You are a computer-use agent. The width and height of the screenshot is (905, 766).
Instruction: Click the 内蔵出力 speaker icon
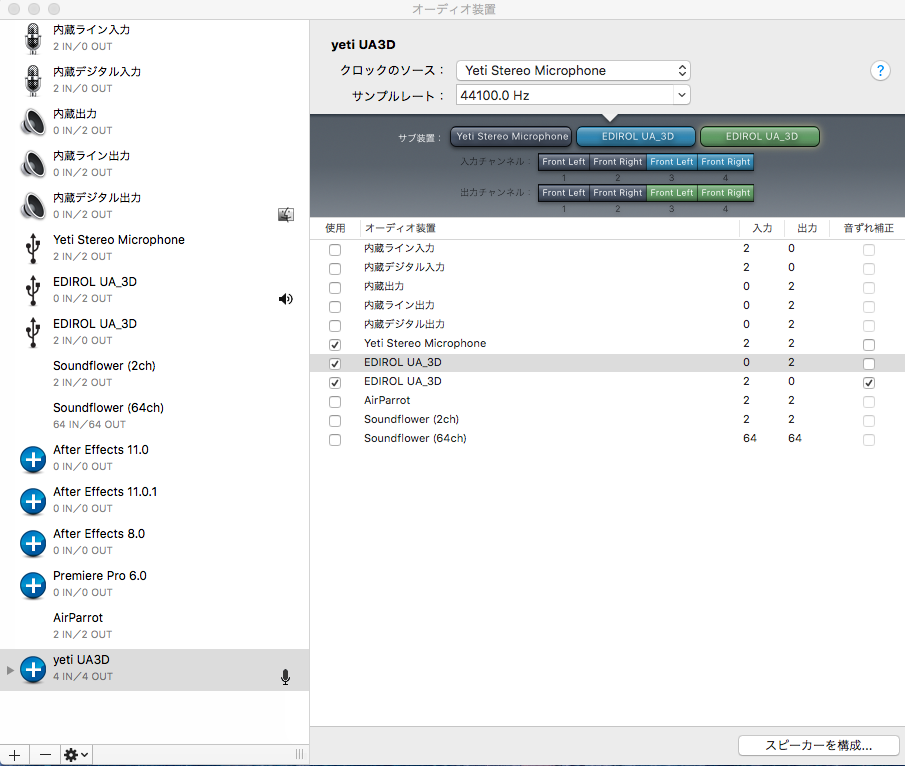coord(33,122)
